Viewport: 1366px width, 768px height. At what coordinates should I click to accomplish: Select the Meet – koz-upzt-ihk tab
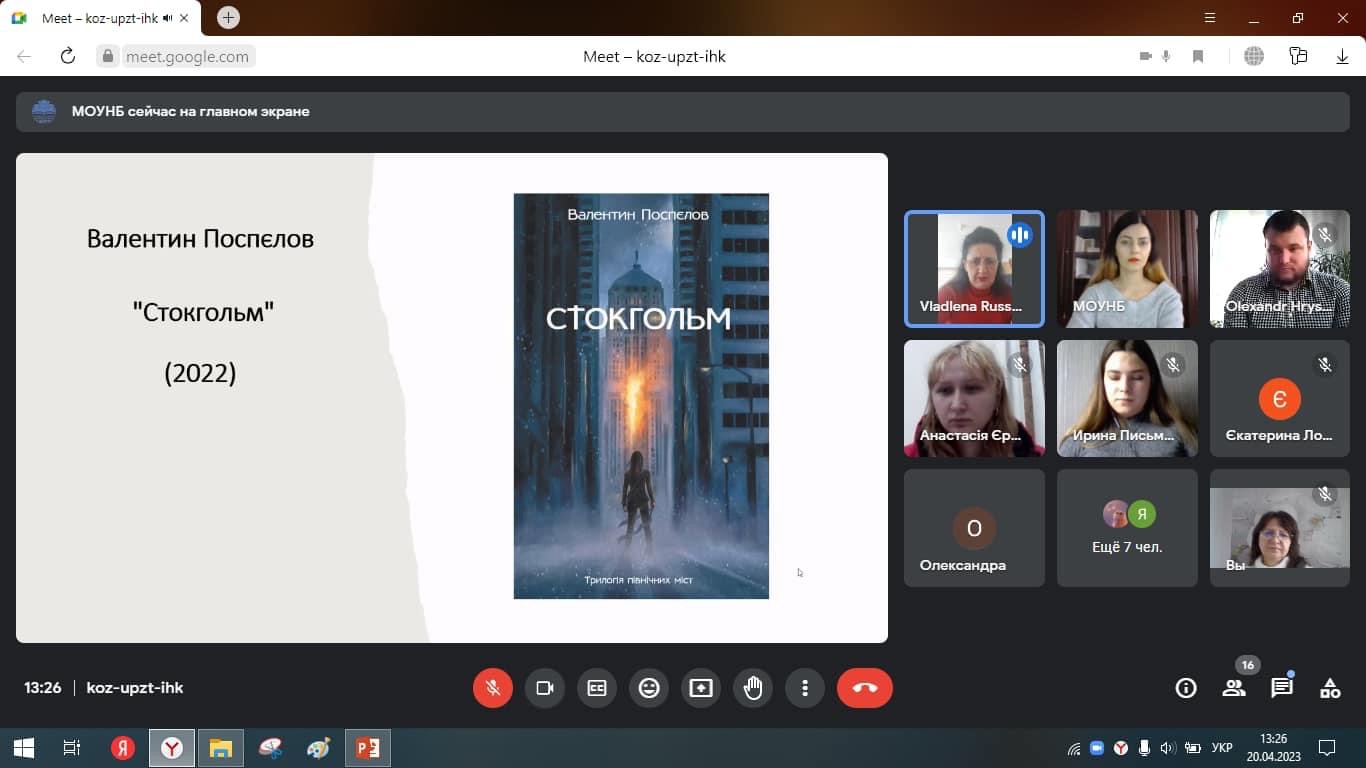[x=100, y=18]
